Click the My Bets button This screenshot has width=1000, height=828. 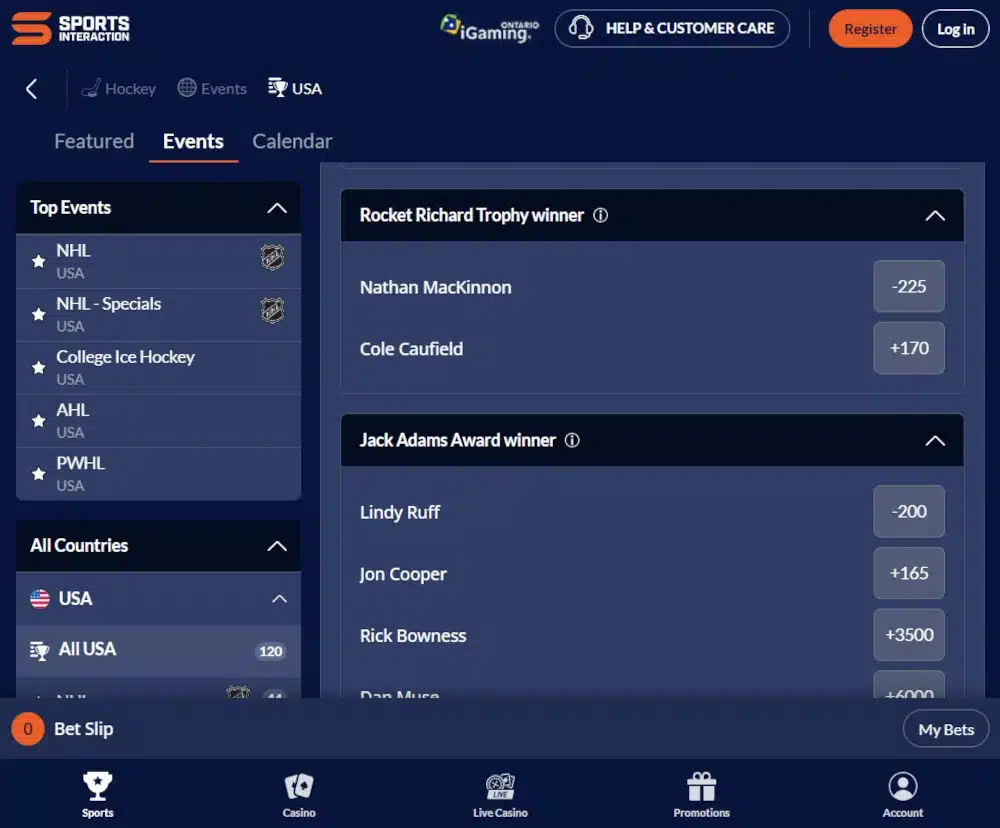946,729
